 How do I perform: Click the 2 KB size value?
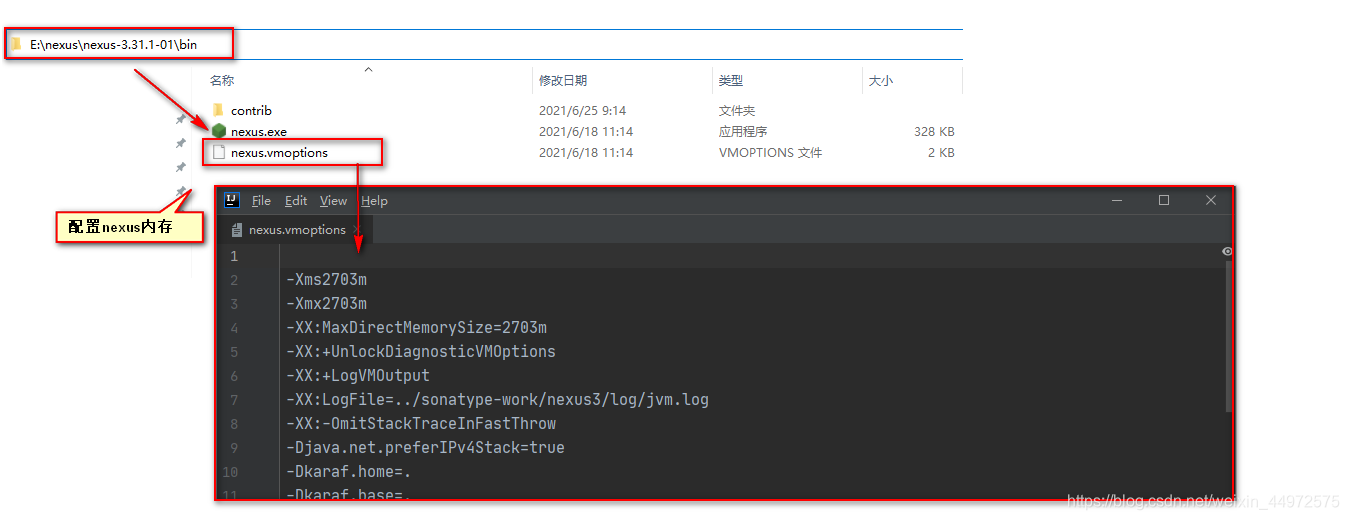[941, 153]
